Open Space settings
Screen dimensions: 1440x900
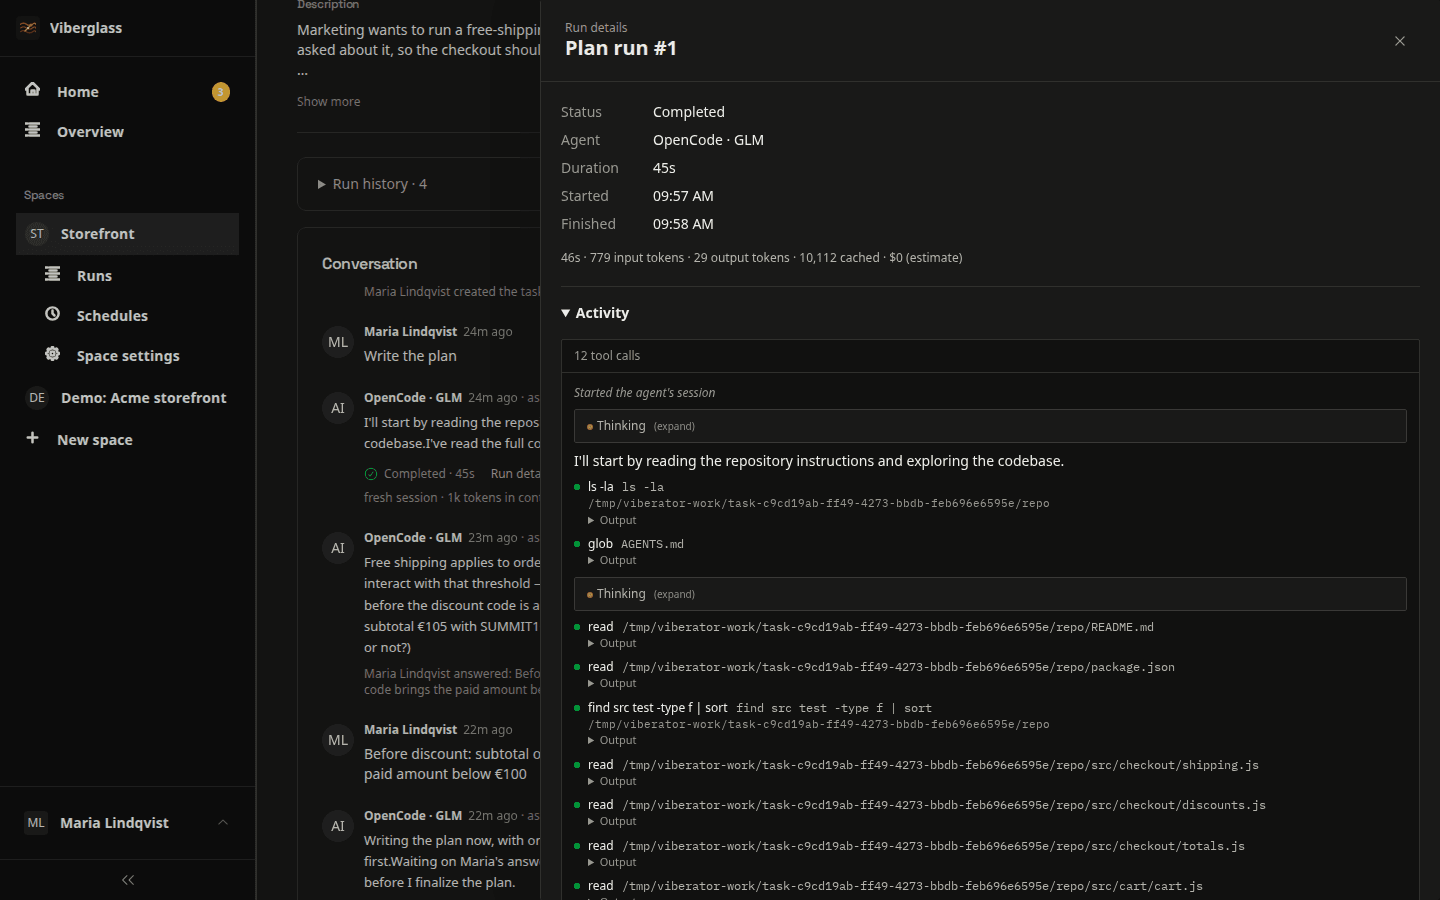(x=137, y=356)
